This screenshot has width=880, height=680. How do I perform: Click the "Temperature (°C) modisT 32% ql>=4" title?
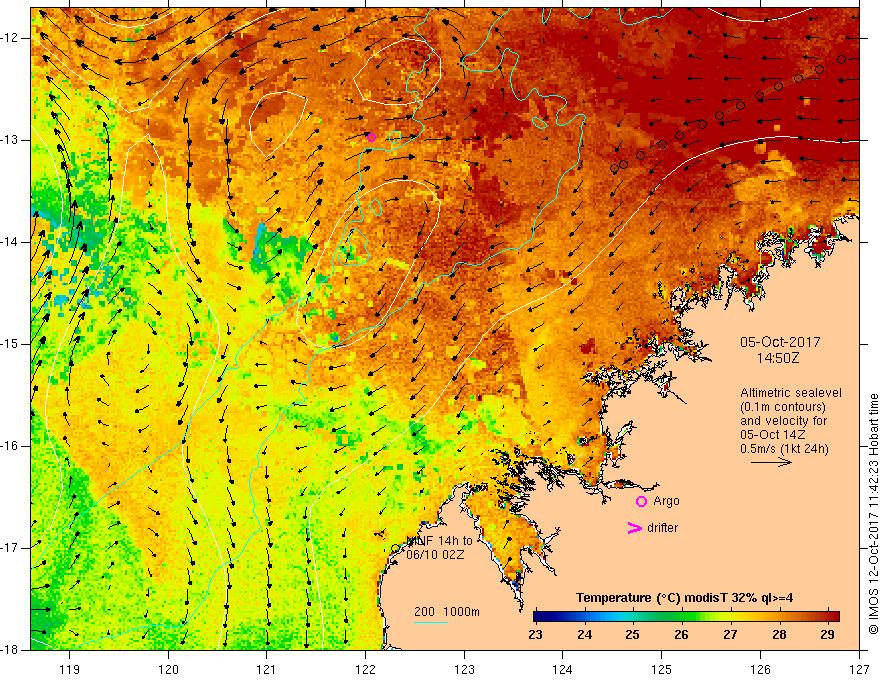point(684,598)
